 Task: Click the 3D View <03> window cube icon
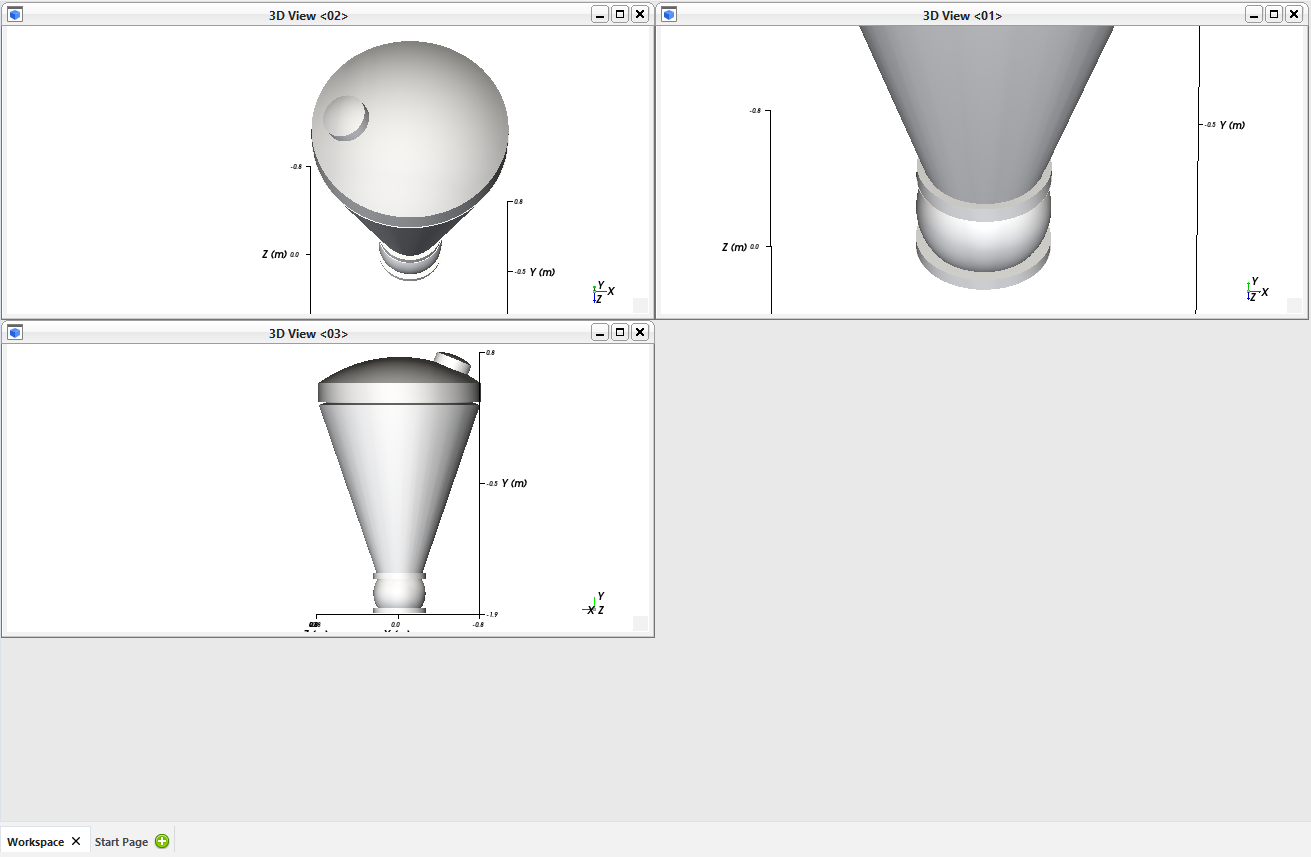pos(15,333)
